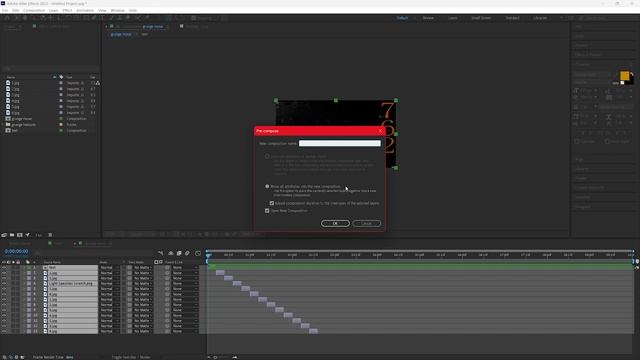Uncheck Adjust composition duration checkbox
Viewport: 640px width, 360px height.
click(272, 203)
